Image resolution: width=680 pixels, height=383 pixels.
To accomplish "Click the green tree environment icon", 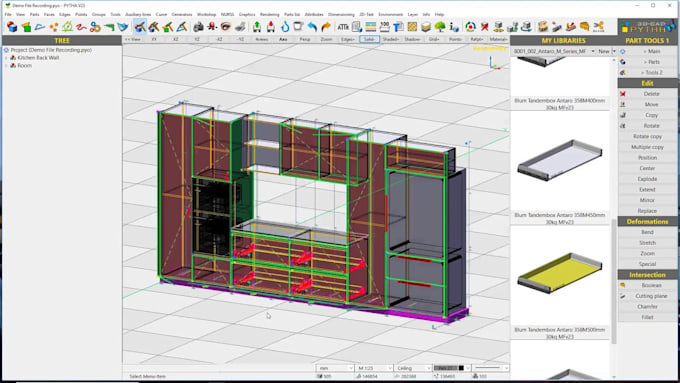I will [440, 27].
